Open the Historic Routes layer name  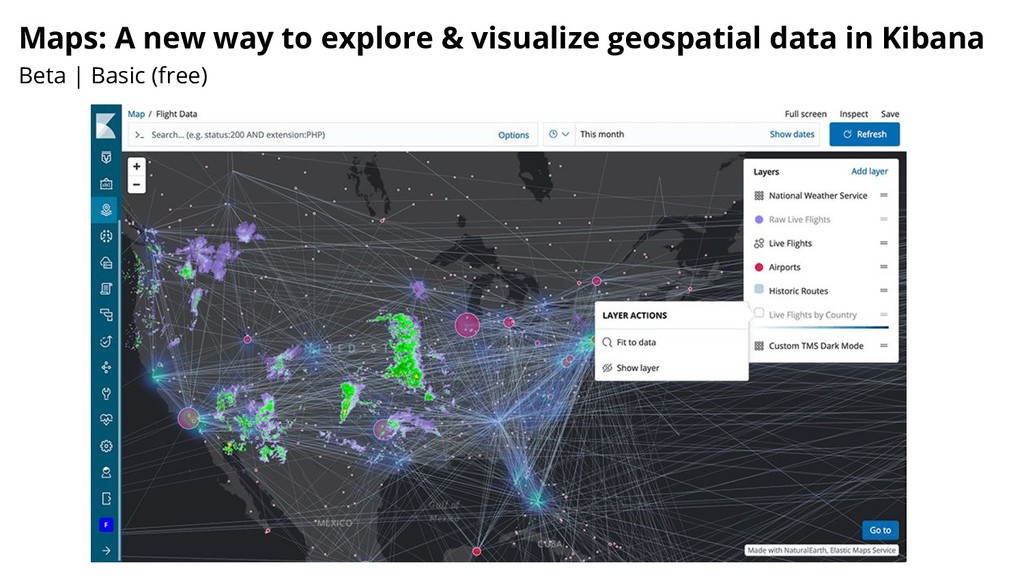pyautogui.click(x=798, y=291)
